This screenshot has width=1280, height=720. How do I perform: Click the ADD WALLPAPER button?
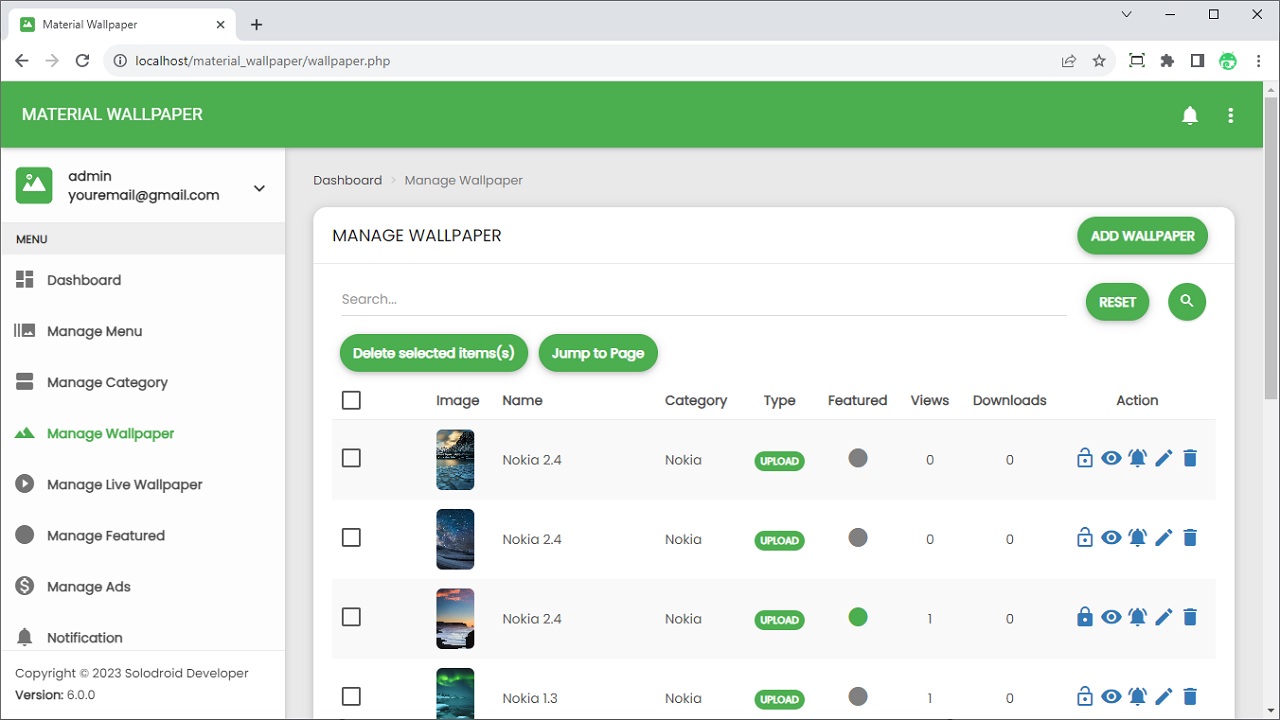[1142, 236]
